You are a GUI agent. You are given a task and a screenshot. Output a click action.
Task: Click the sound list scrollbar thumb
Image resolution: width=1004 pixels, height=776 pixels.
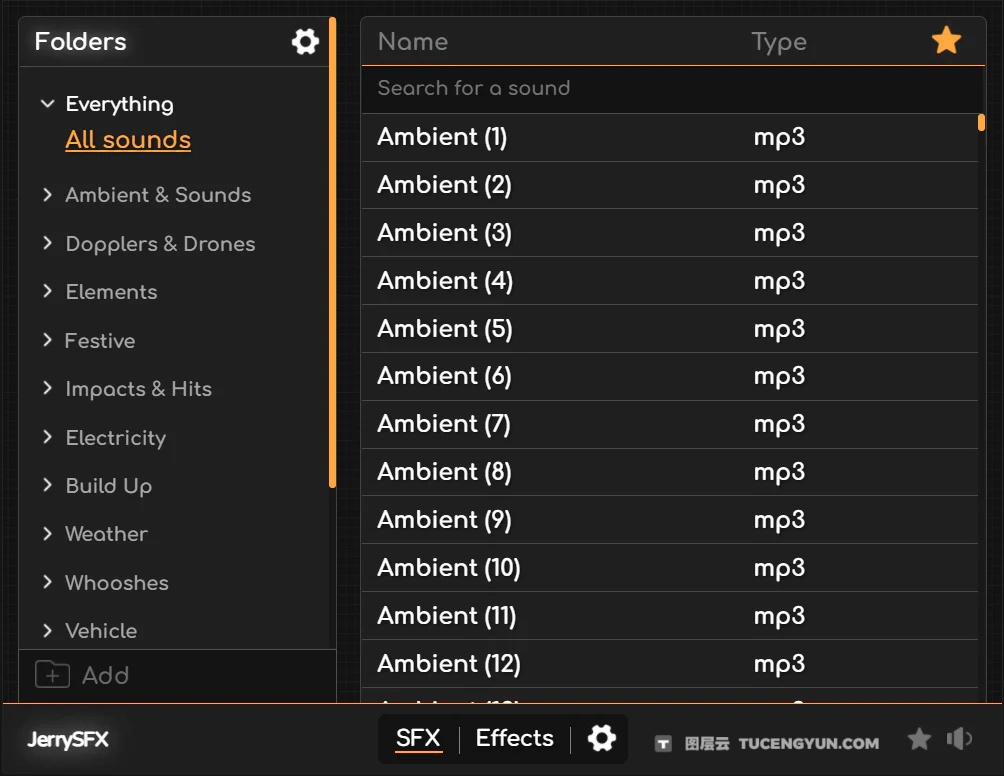[x=981, y=122]
